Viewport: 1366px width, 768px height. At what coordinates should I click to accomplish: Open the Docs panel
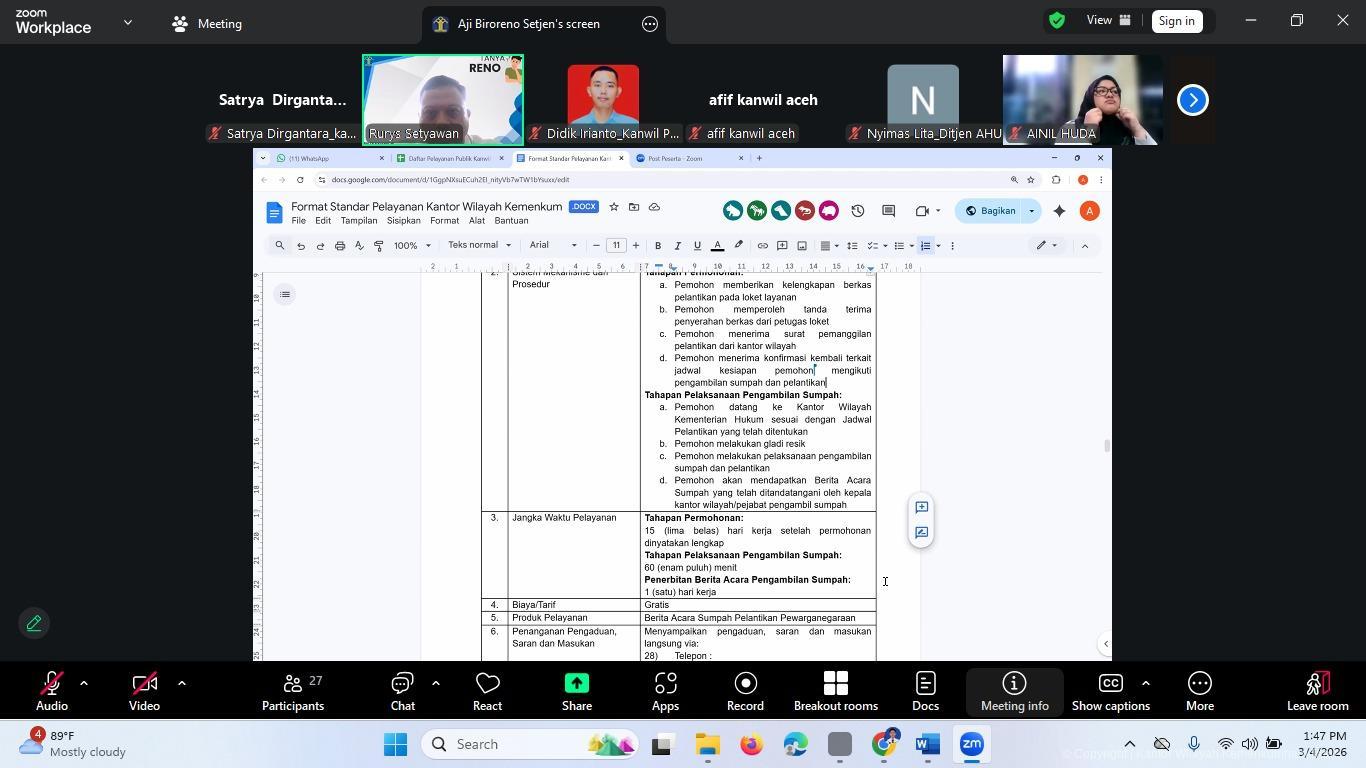[925, 691]
